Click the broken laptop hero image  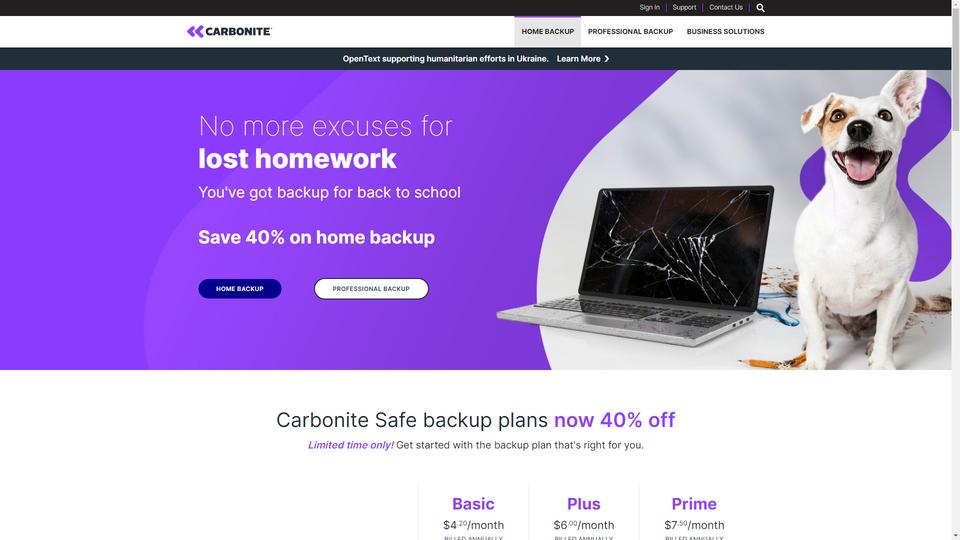click(637, 266)
